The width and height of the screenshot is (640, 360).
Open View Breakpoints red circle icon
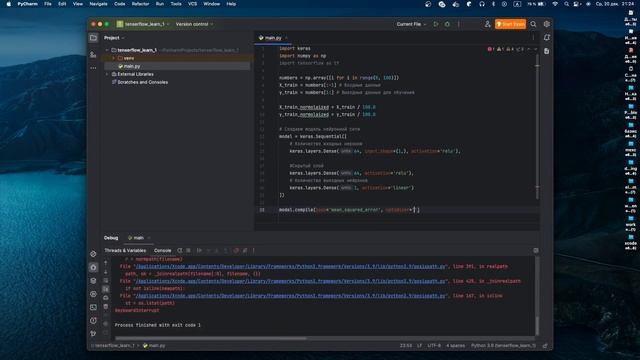click(236, 251)
